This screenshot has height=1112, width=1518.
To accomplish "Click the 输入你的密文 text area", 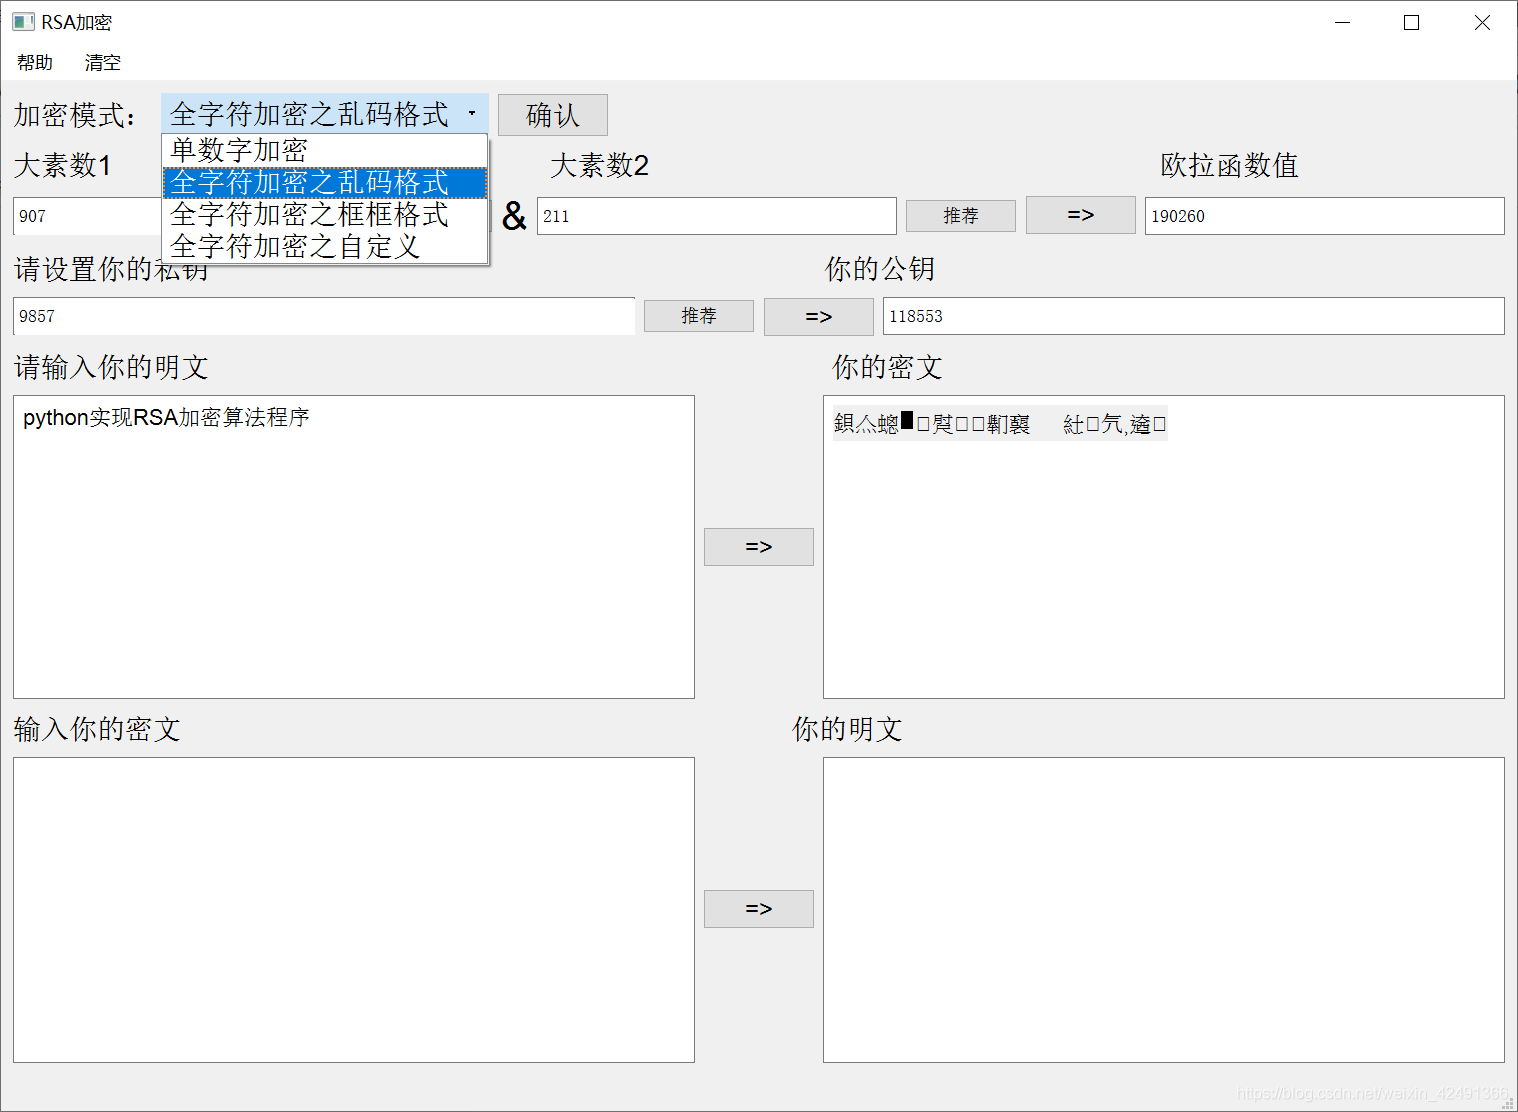I will click(354, 910).
